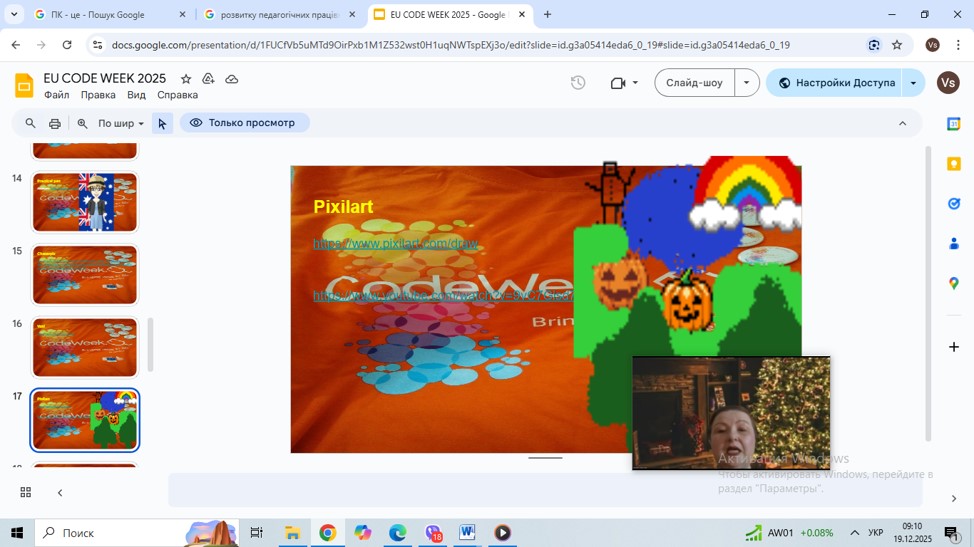
Task: Hide the menus with the up chevron
Action: 902,124
